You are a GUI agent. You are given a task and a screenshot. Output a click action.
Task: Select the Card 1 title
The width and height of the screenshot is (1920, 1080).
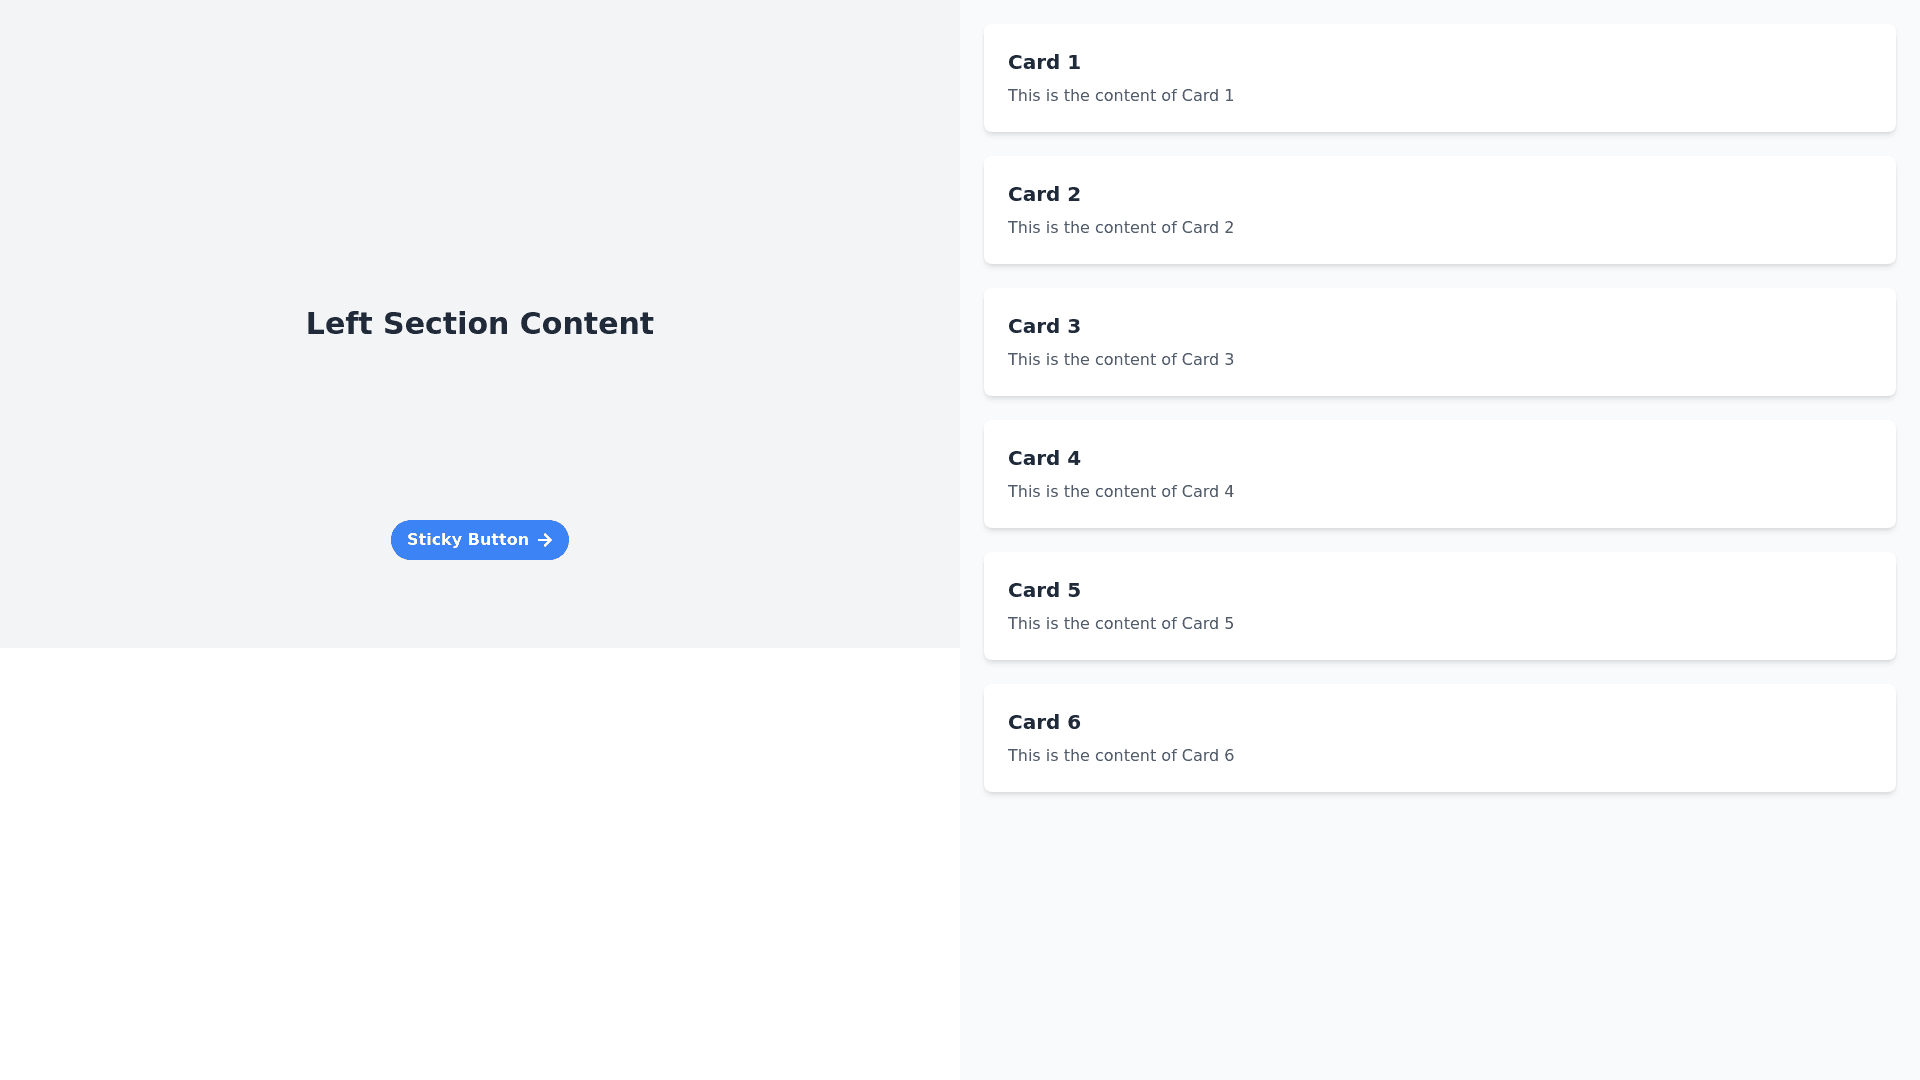point(1044,62)
